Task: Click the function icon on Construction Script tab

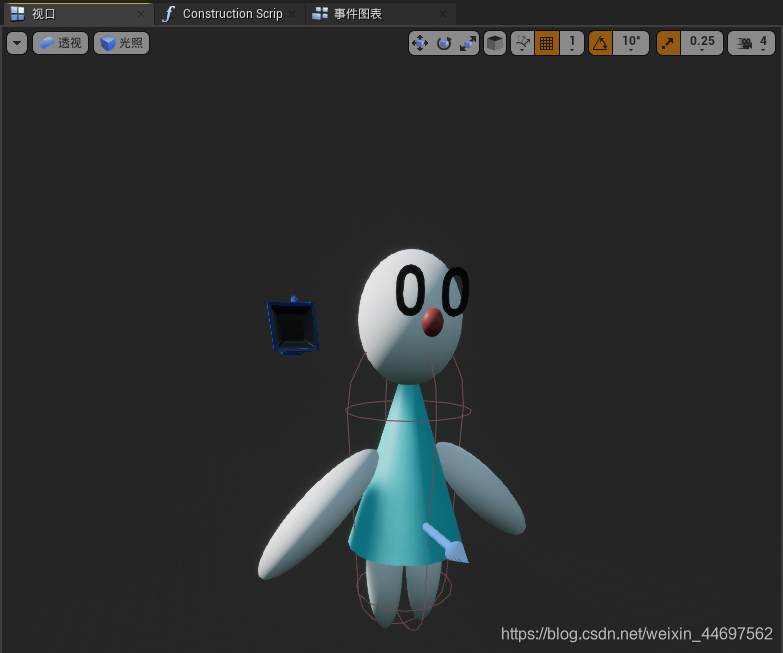Action: point(169,14)
